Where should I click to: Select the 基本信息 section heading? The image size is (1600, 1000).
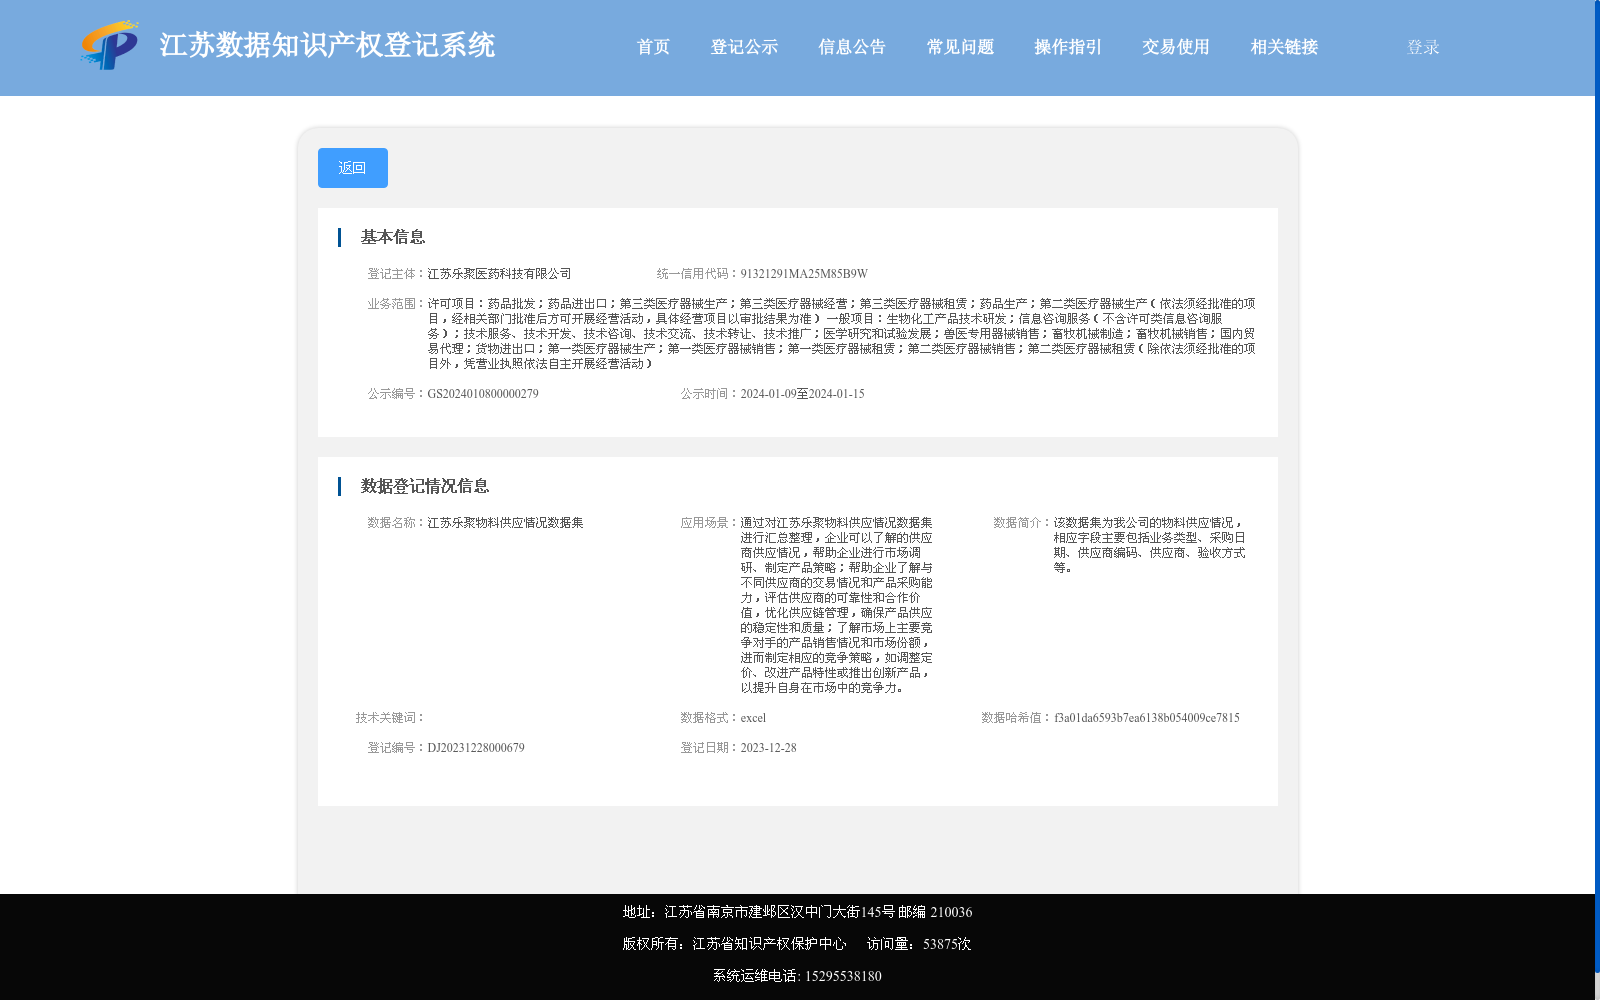pyautogui.click(x=393, y=237)
